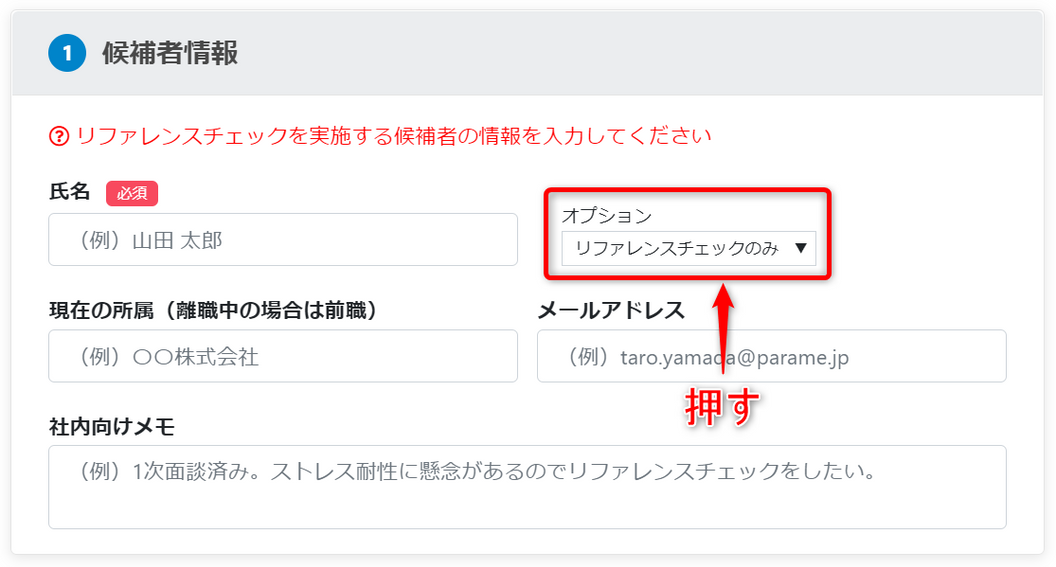Click the オプション label text
The height and width of the screenshot is (567, 1056).
coord(607,215)
